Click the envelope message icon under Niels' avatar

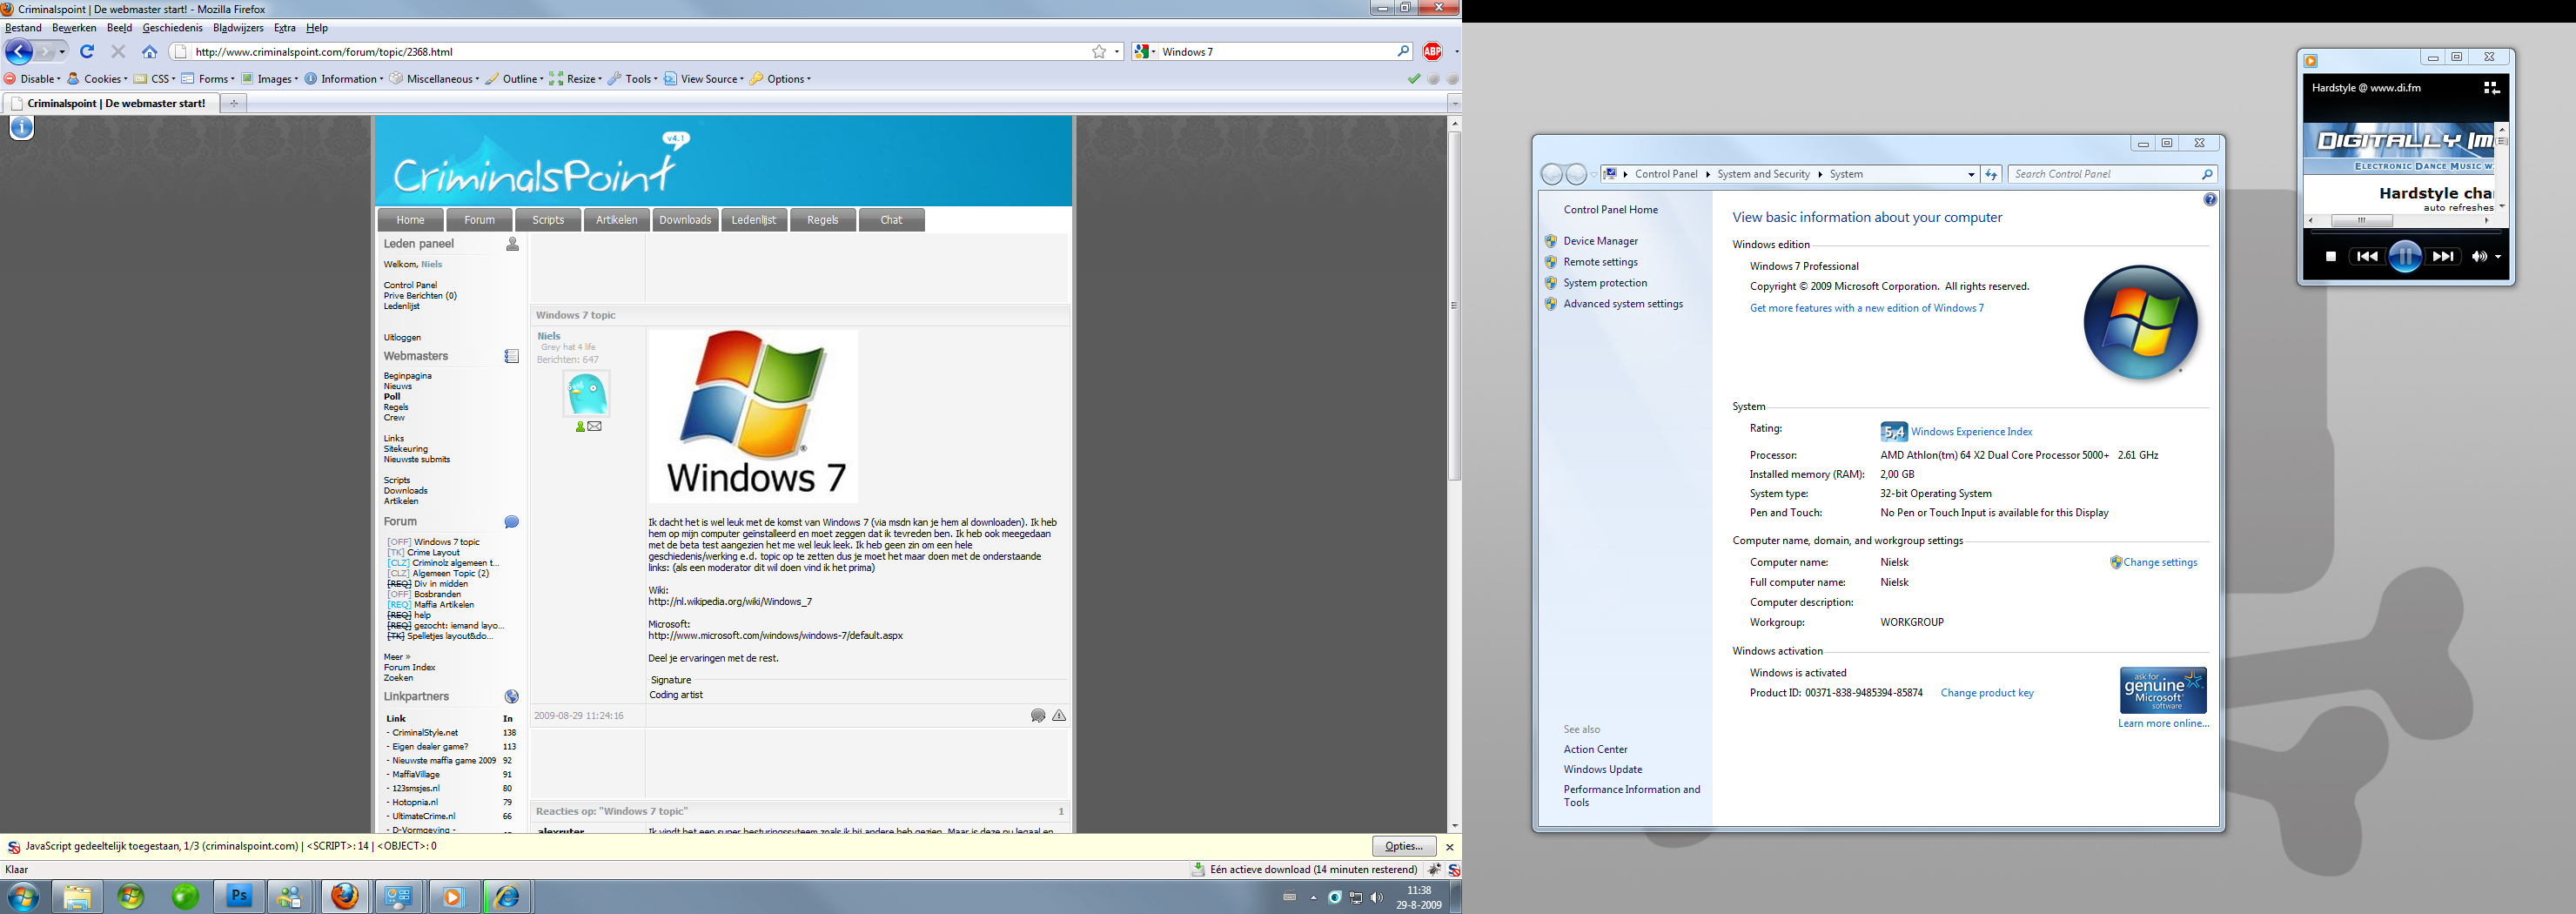(595, 427)
